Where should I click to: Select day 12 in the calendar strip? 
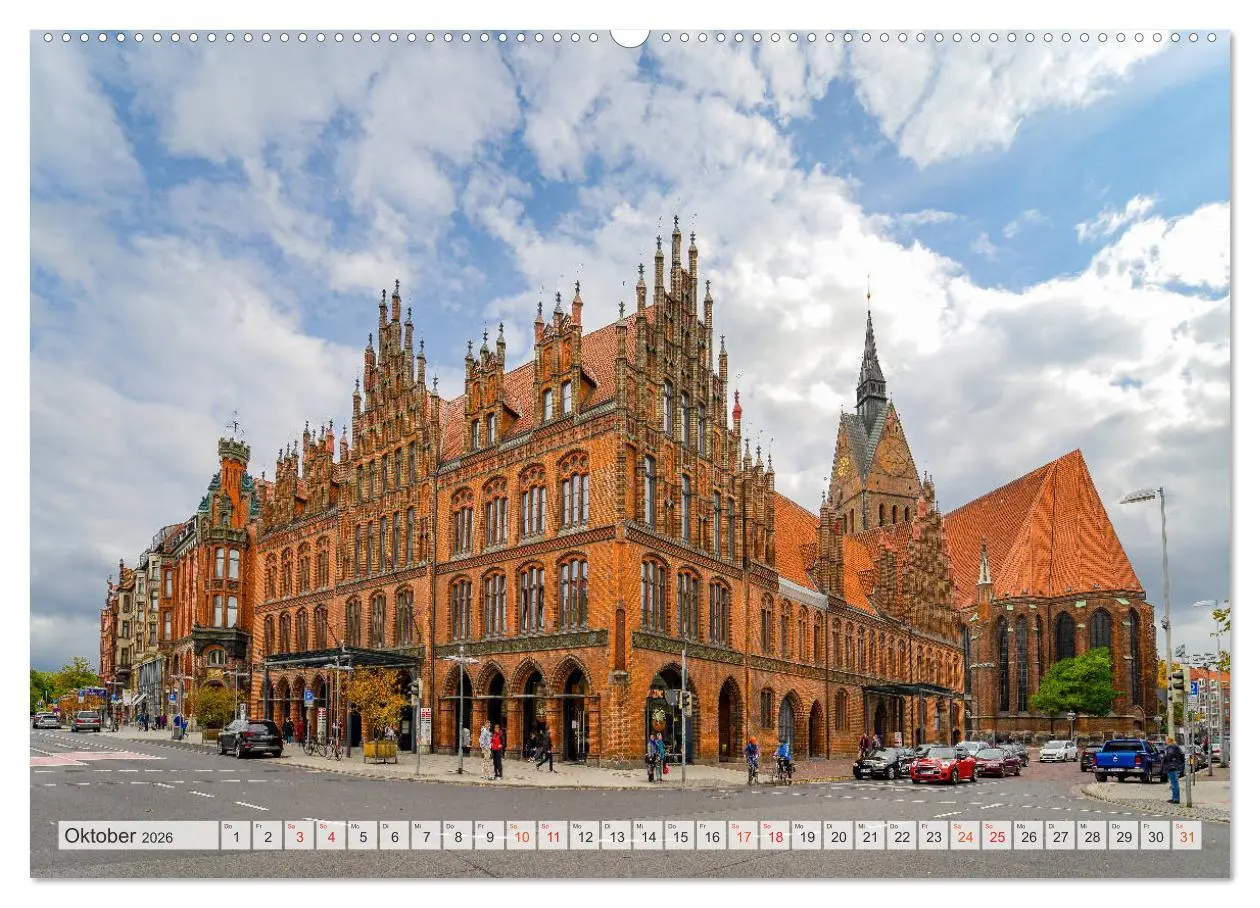(584, 836)
